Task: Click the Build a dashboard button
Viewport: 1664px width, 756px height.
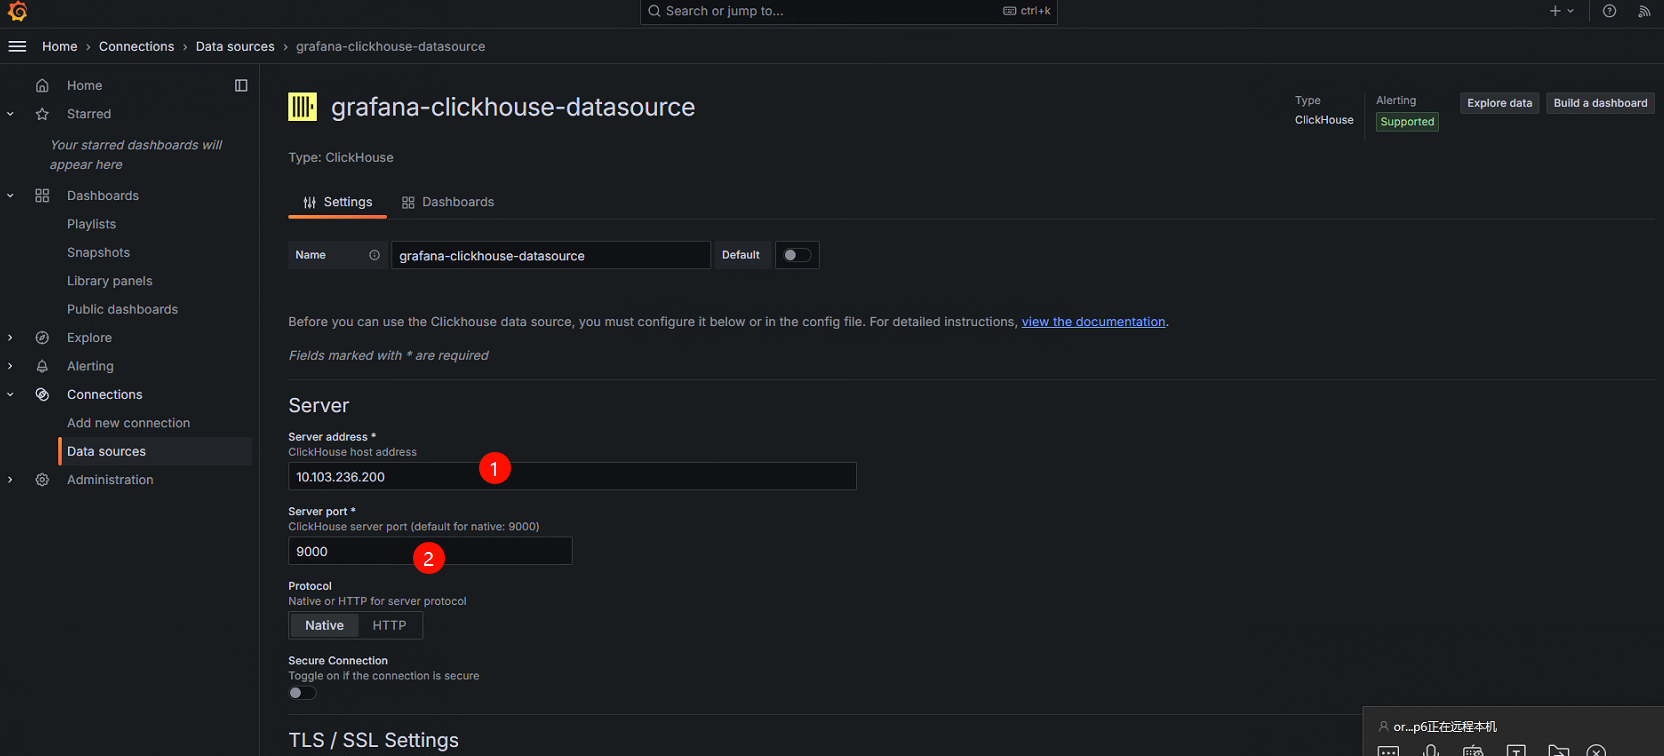Action: tap(1600, 103)
